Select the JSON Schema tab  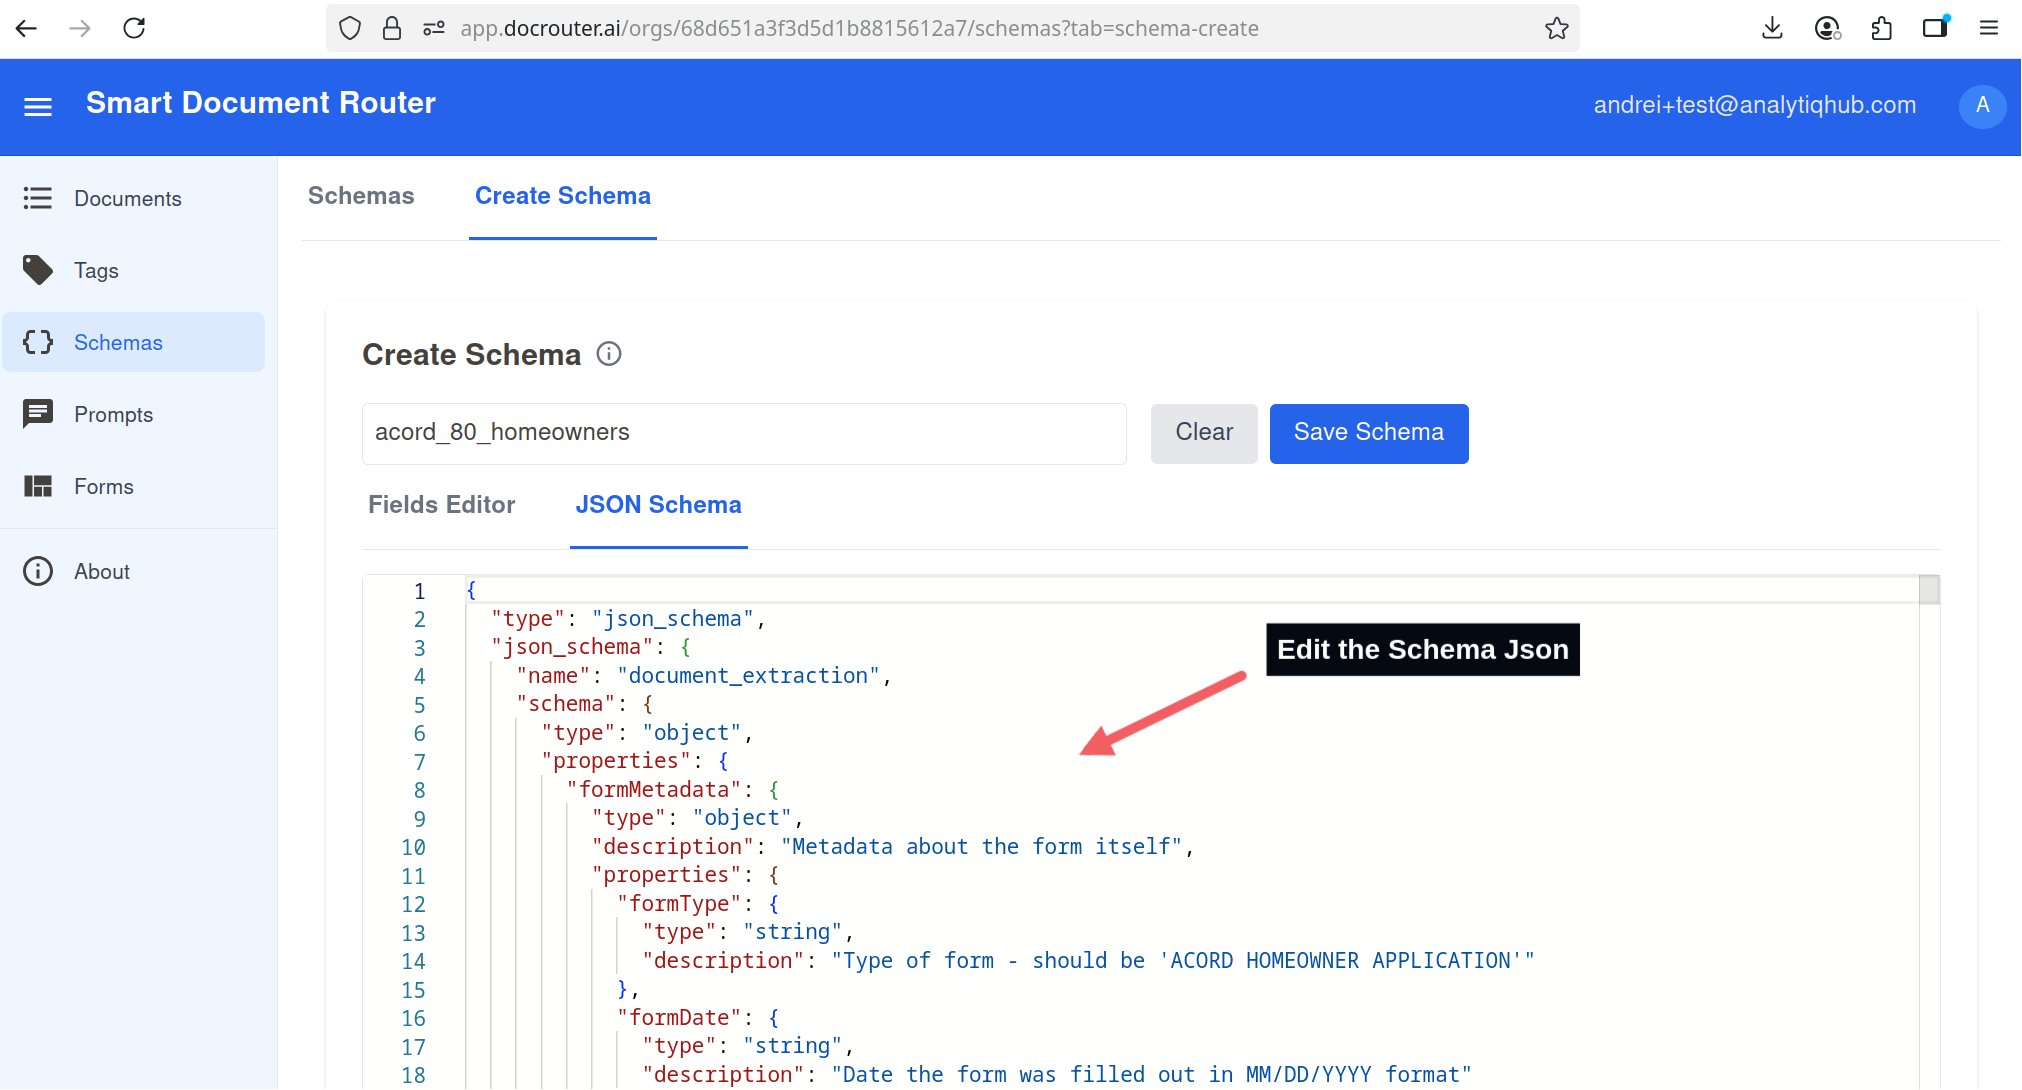coord(658,505)
